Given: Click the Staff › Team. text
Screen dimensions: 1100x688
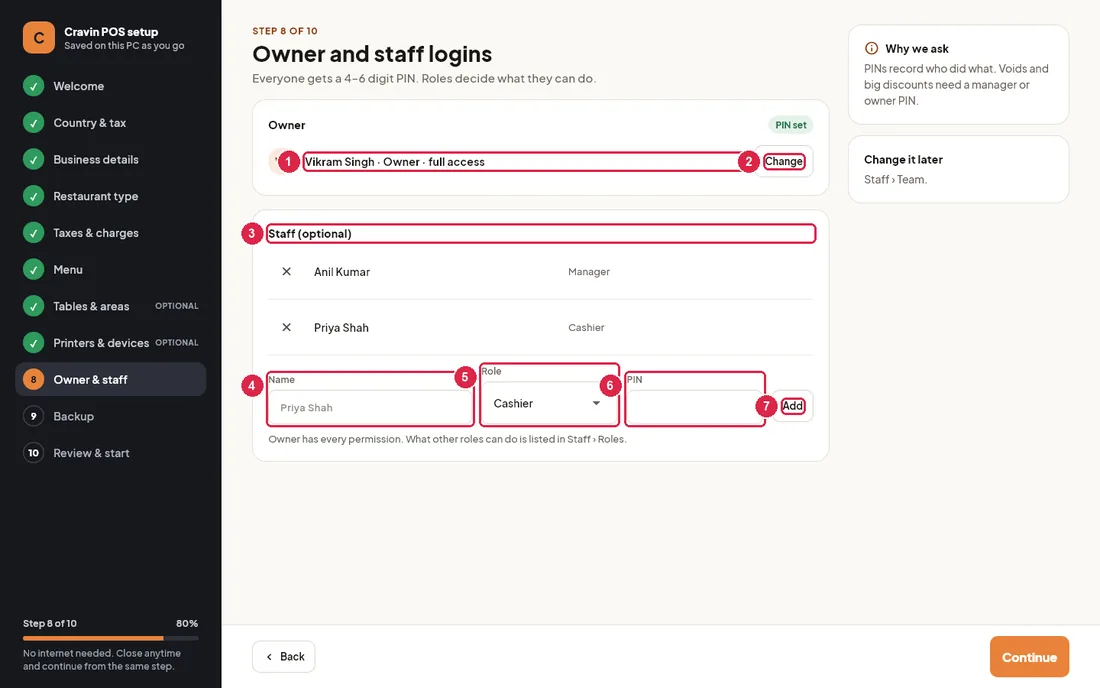Looking at the screenshot, I should click(895, 180).
